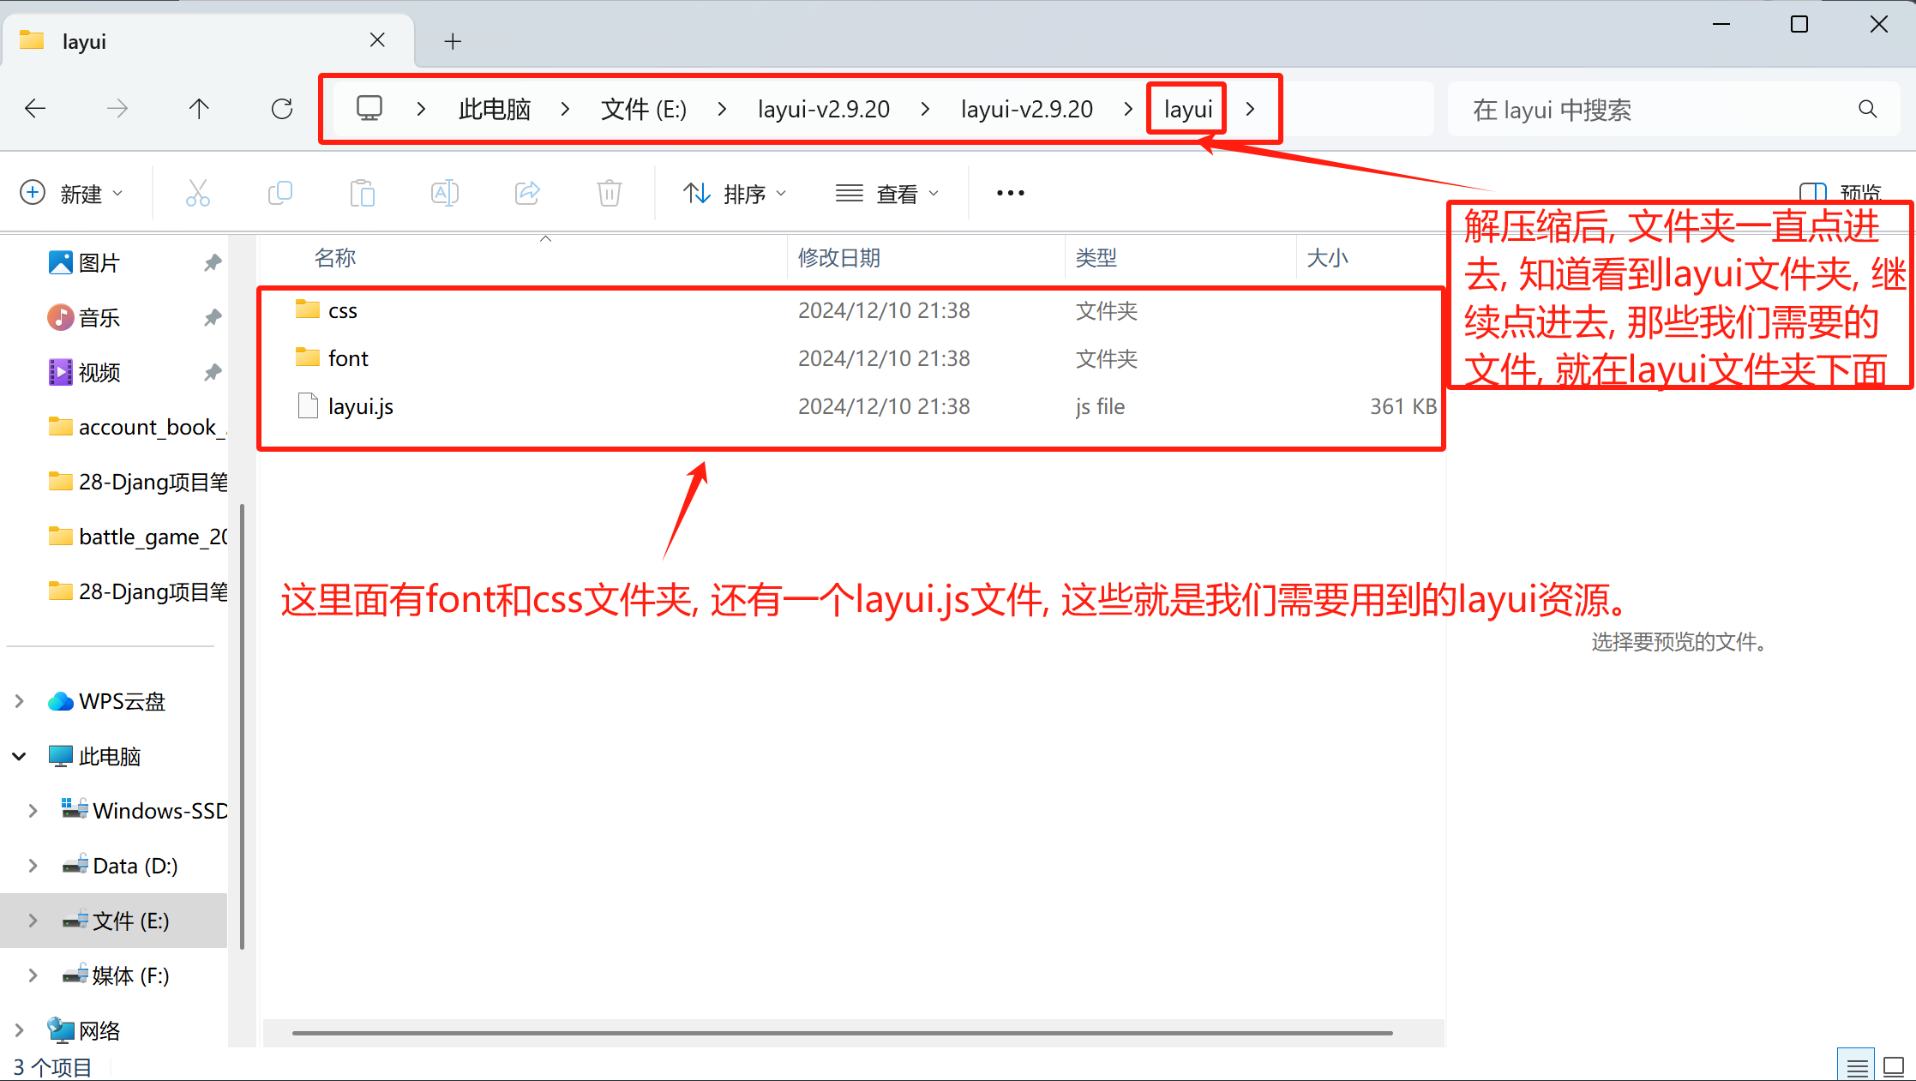Switch to large icons view in status bar
The height and width of the screenshot is (1081, 1916).
(x=1893, y=1066)
